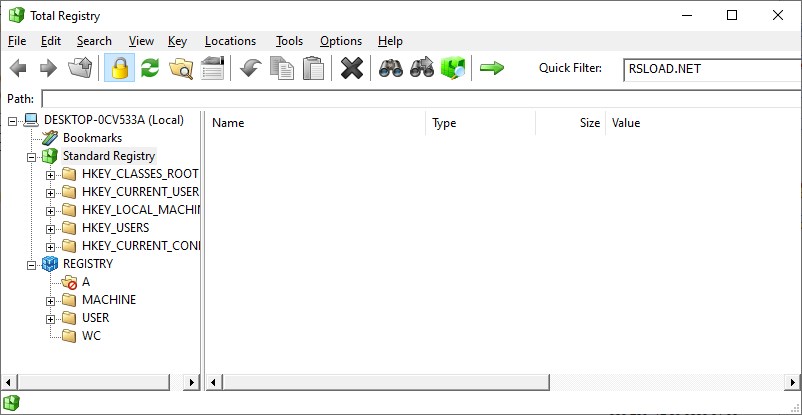802x415 pixels.
Task: Sort by the Size column header
Action: pyautogui.click(x=571, y=123)
